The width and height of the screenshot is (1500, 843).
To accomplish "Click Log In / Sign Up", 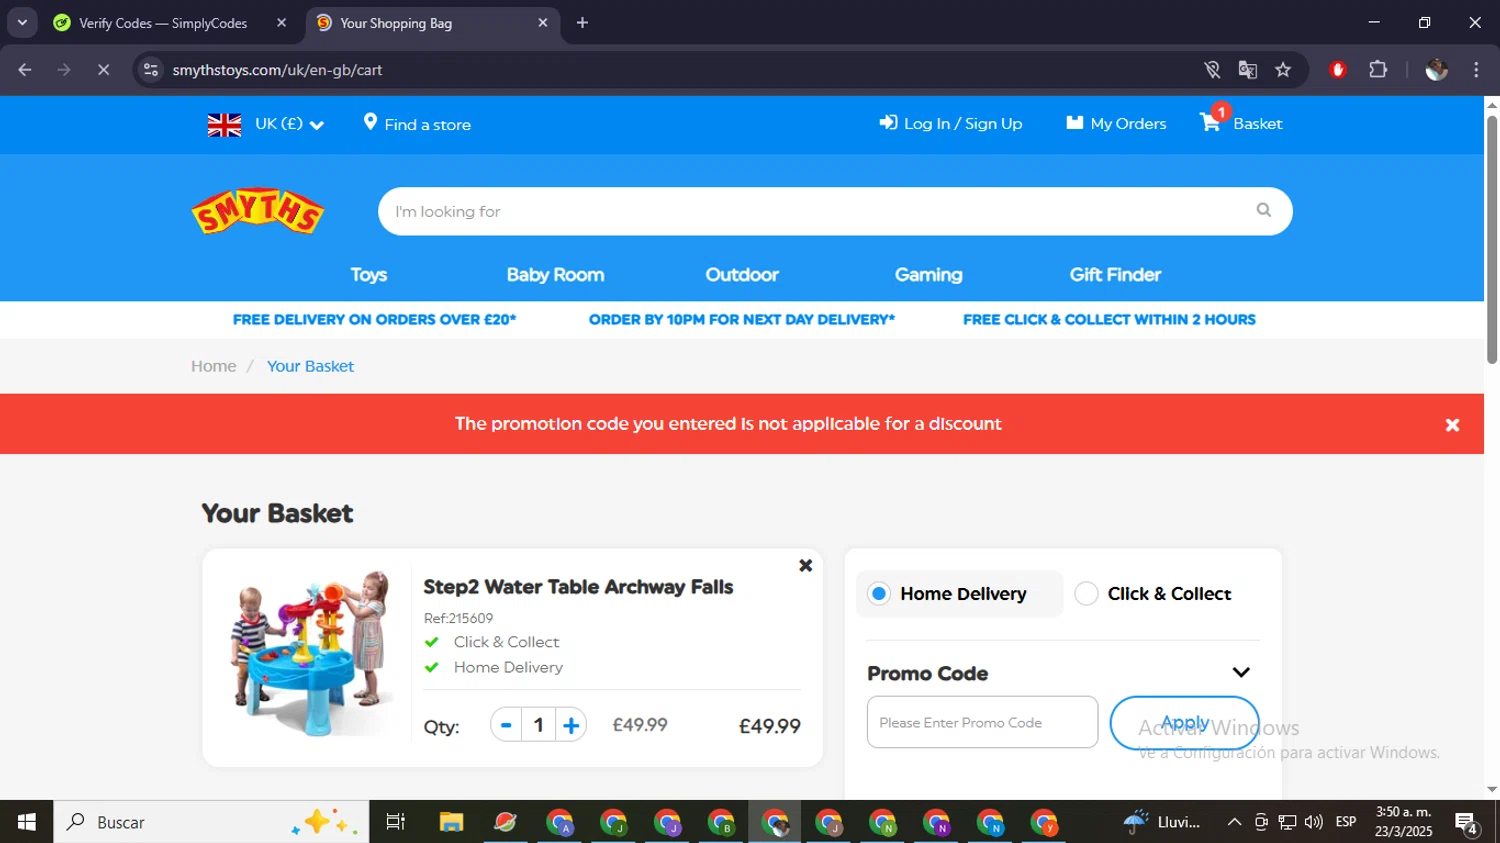I will click(950, 123).
